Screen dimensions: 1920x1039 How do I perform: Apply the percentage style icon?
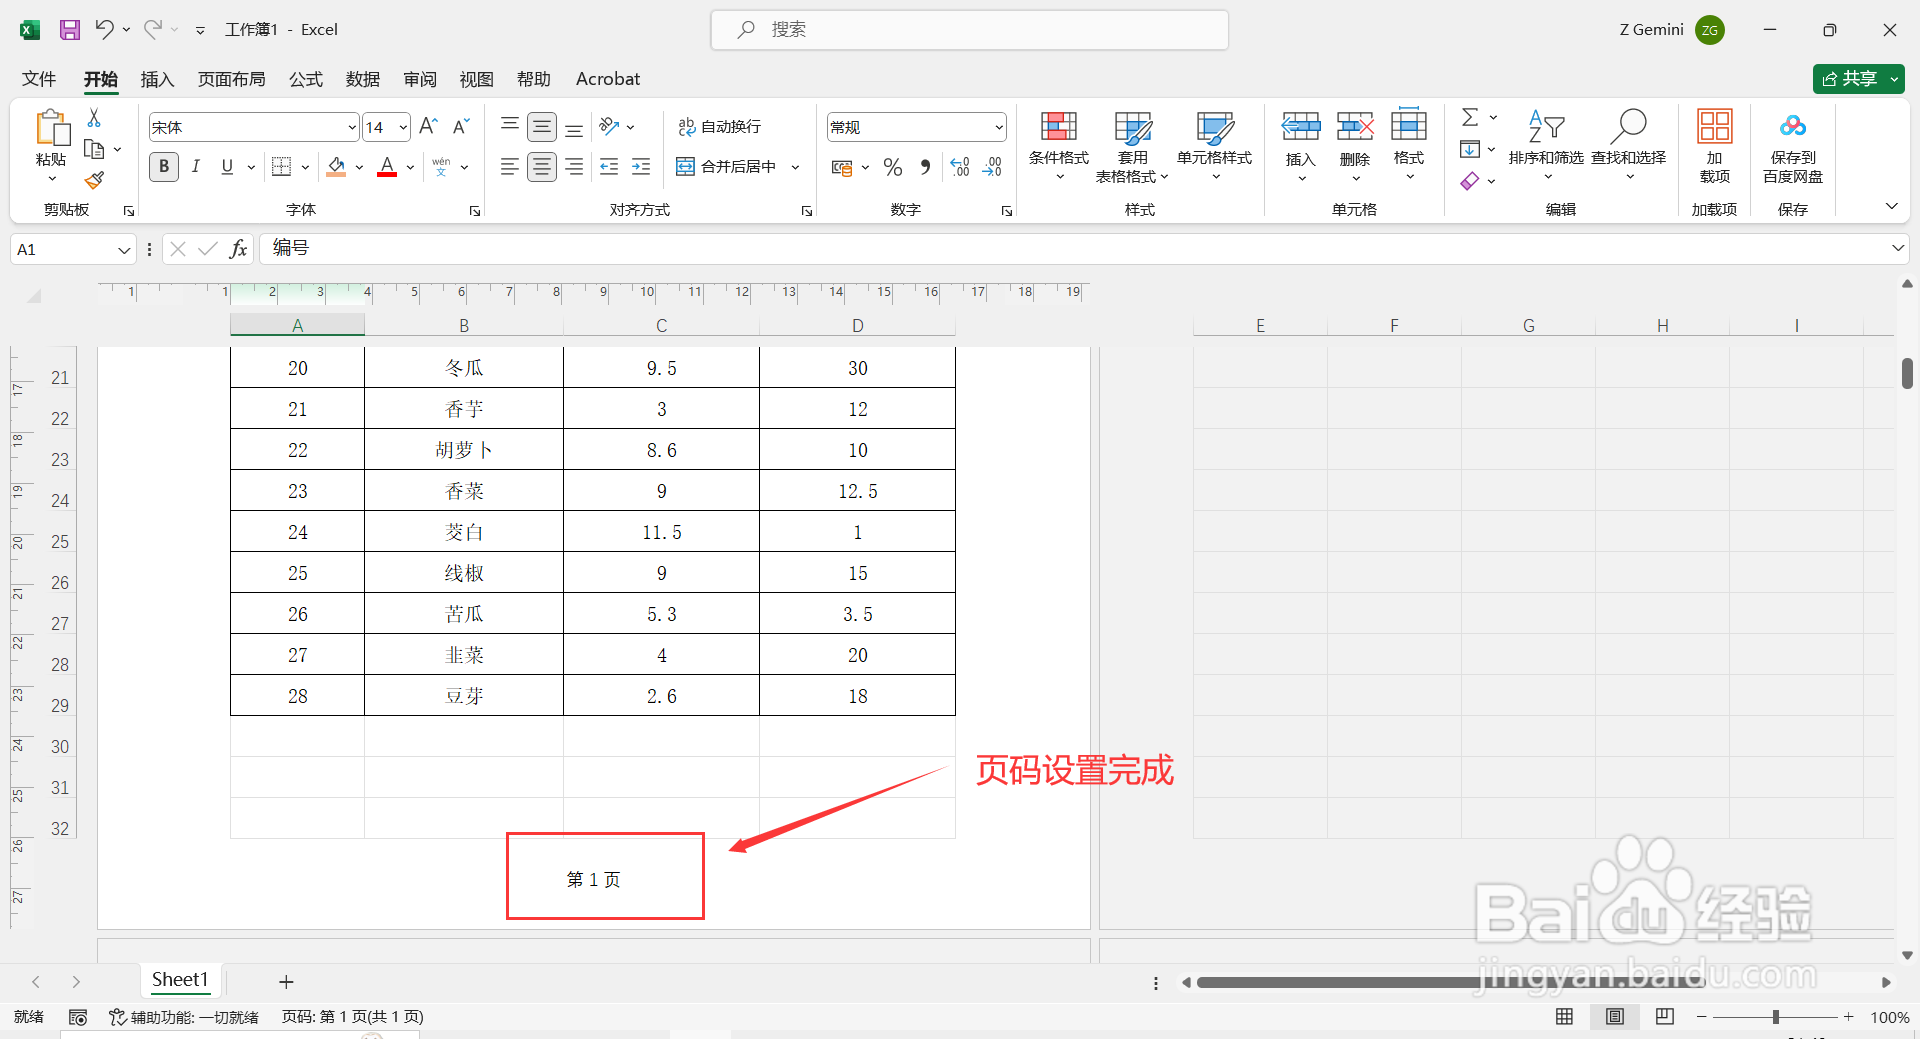892,167
